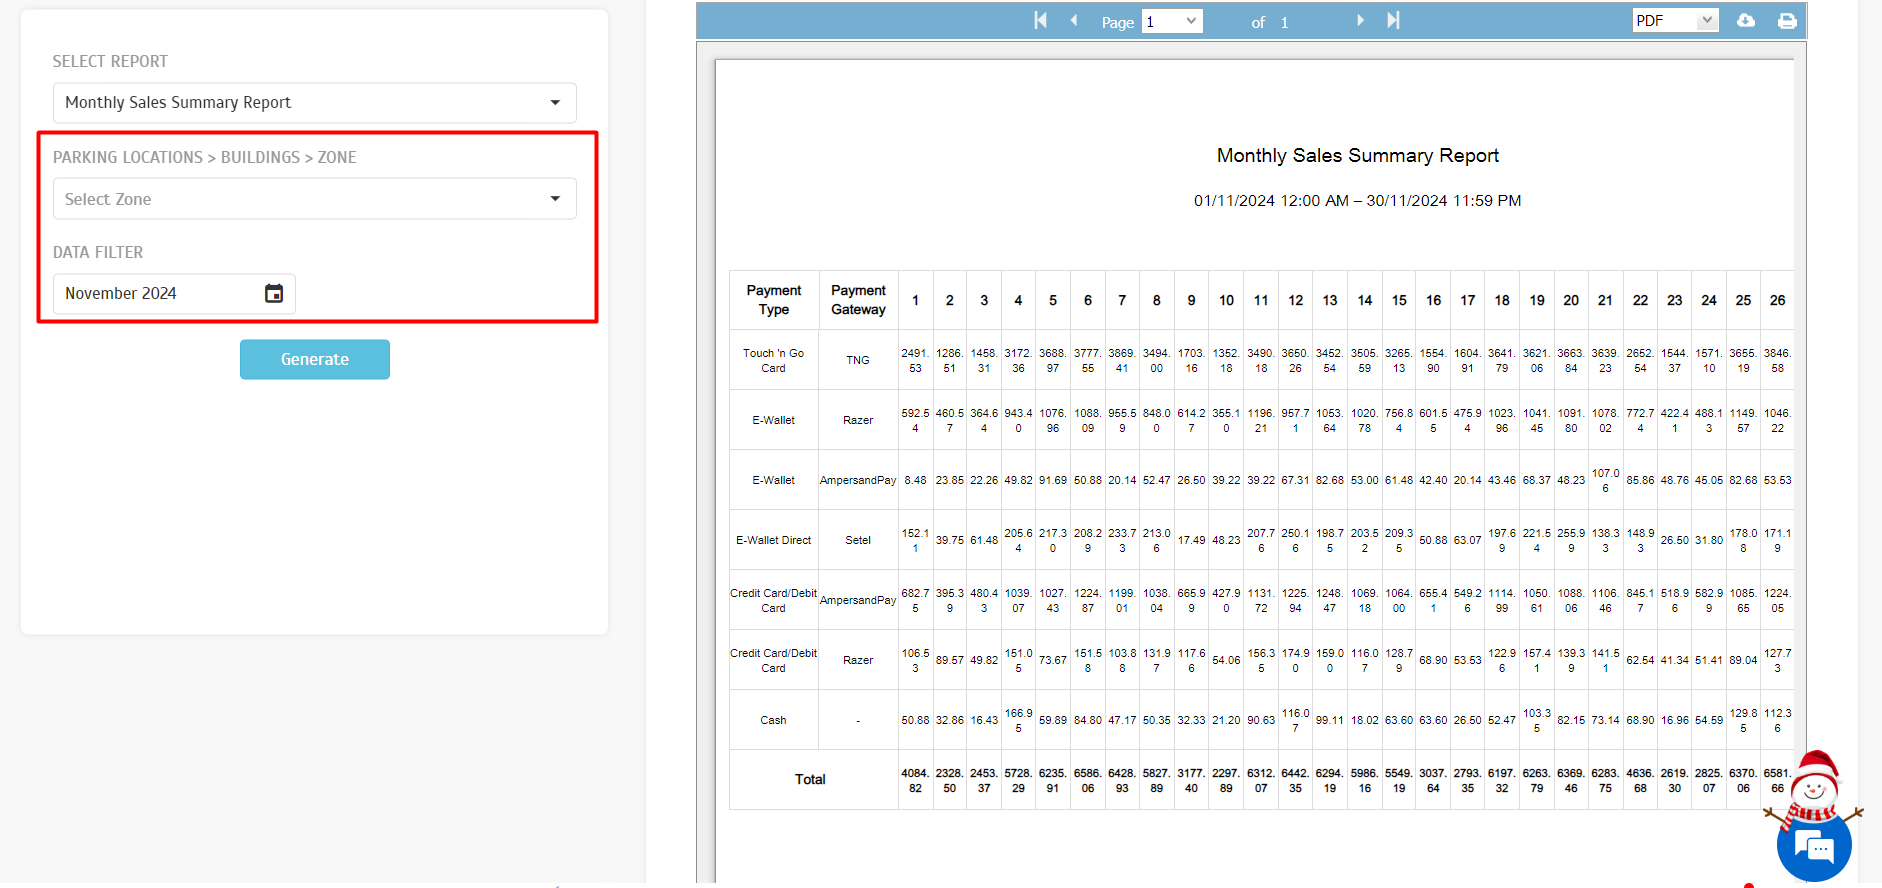The width and height of the screenshot is (1882, 888).
Task: Advance to the next report page
Action: pos(1360,21)
